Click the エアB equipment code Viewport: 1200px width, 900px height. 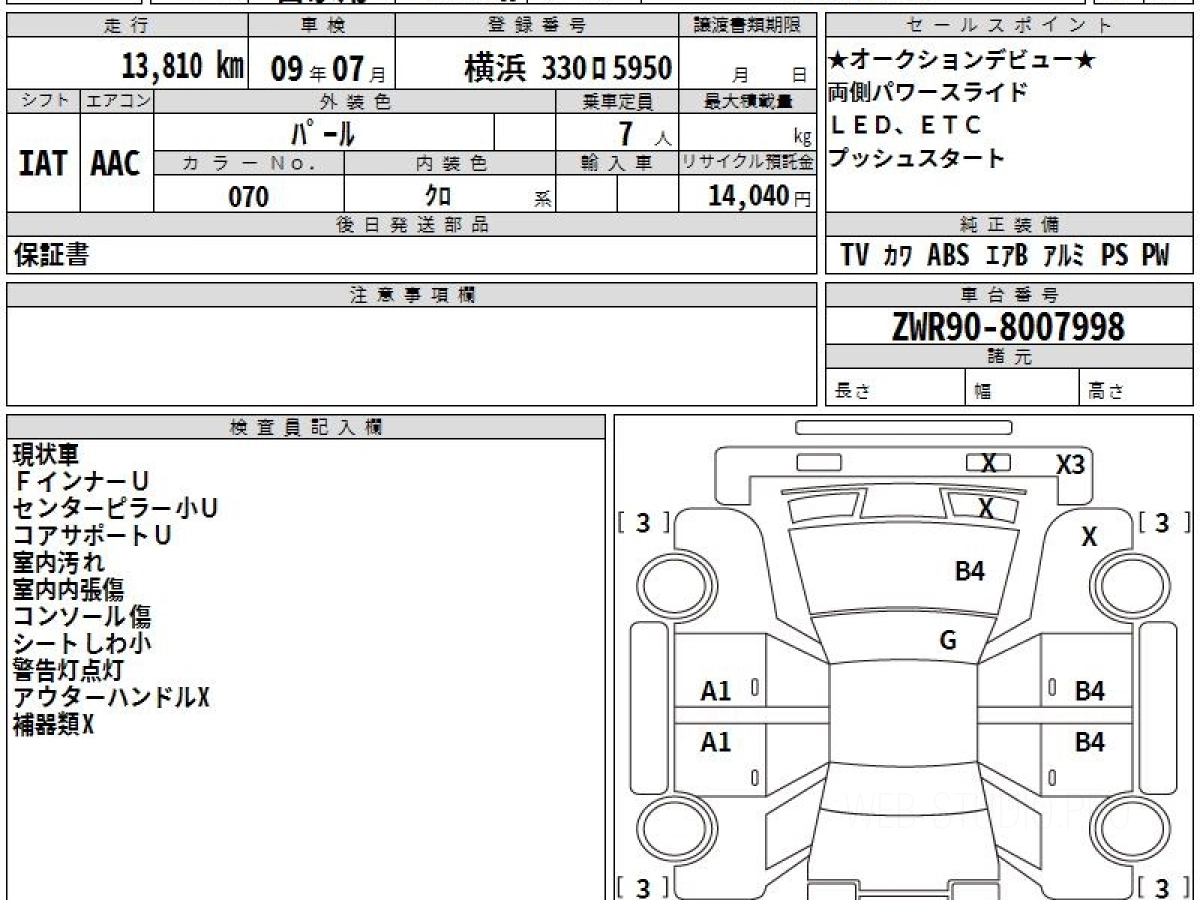pos(1007,255)
